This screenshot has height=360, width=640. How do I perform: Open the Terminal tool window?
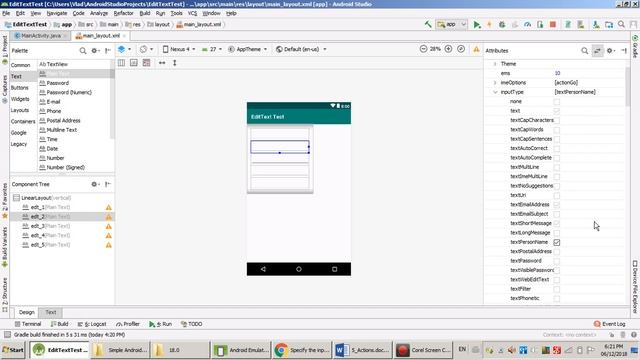click(28, 324)
